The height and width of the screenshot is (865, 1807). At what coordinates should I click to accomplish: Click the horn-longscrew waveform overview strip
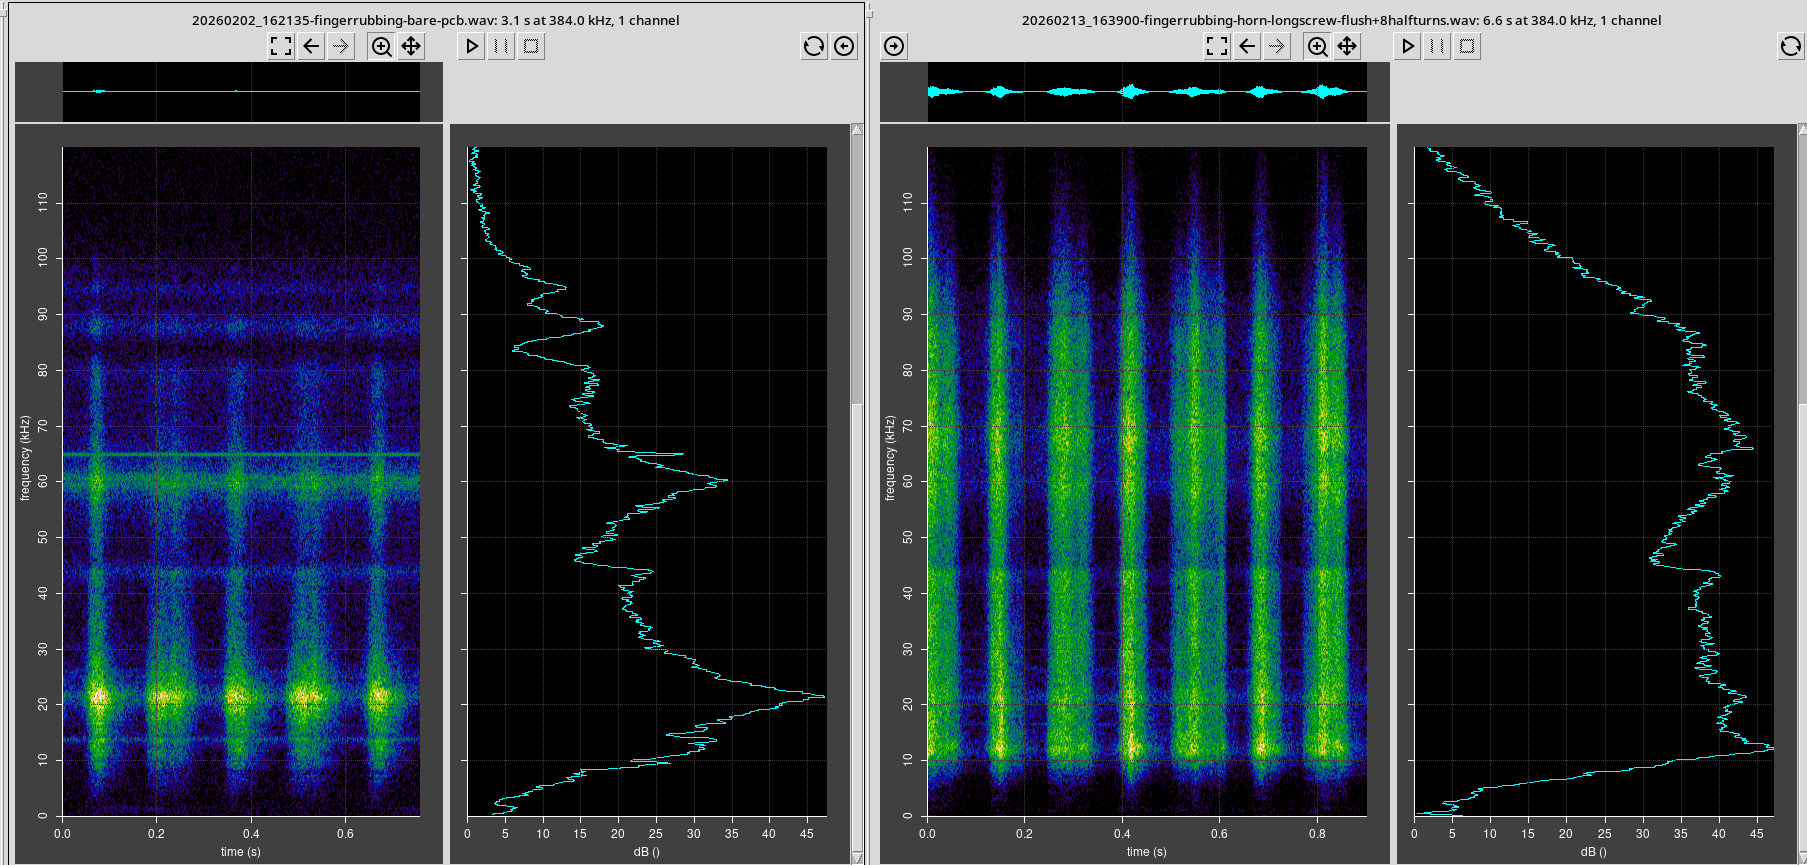(x=1147, y=92)
